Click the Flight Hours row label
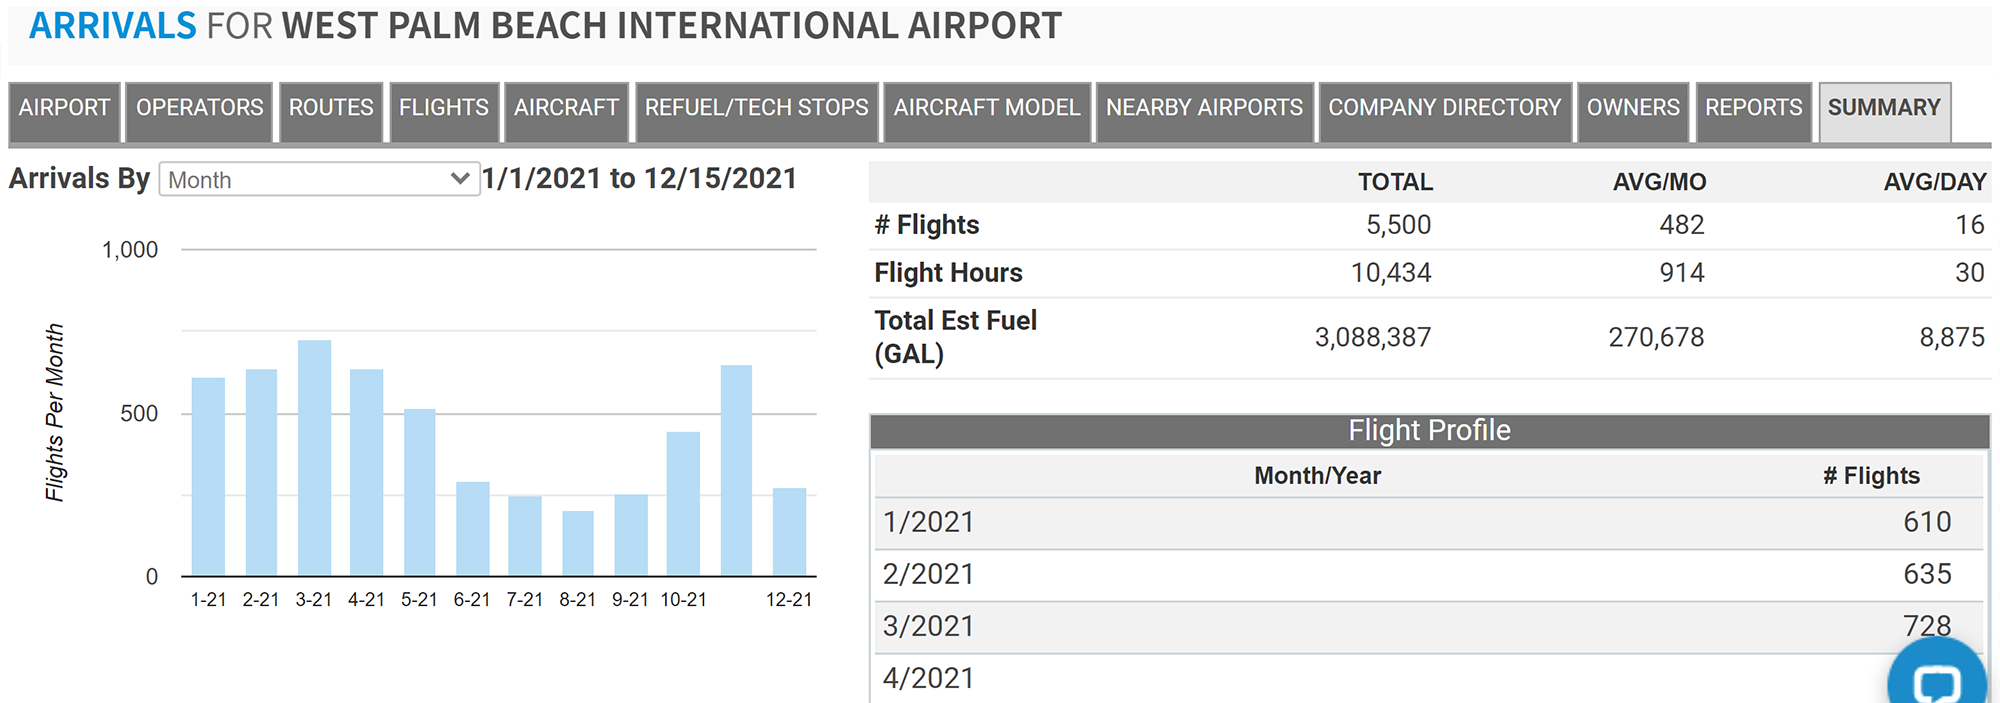 coord(948,273)
